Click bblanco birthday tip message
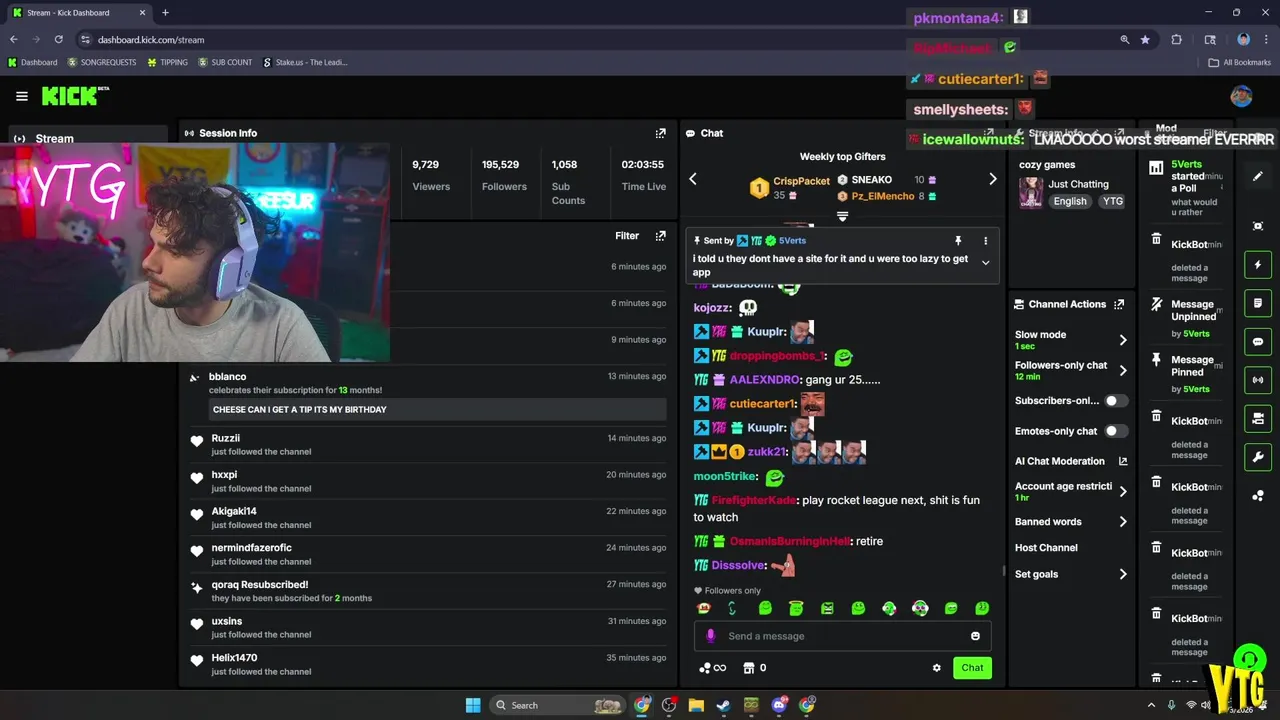 (x=437, y=409)
